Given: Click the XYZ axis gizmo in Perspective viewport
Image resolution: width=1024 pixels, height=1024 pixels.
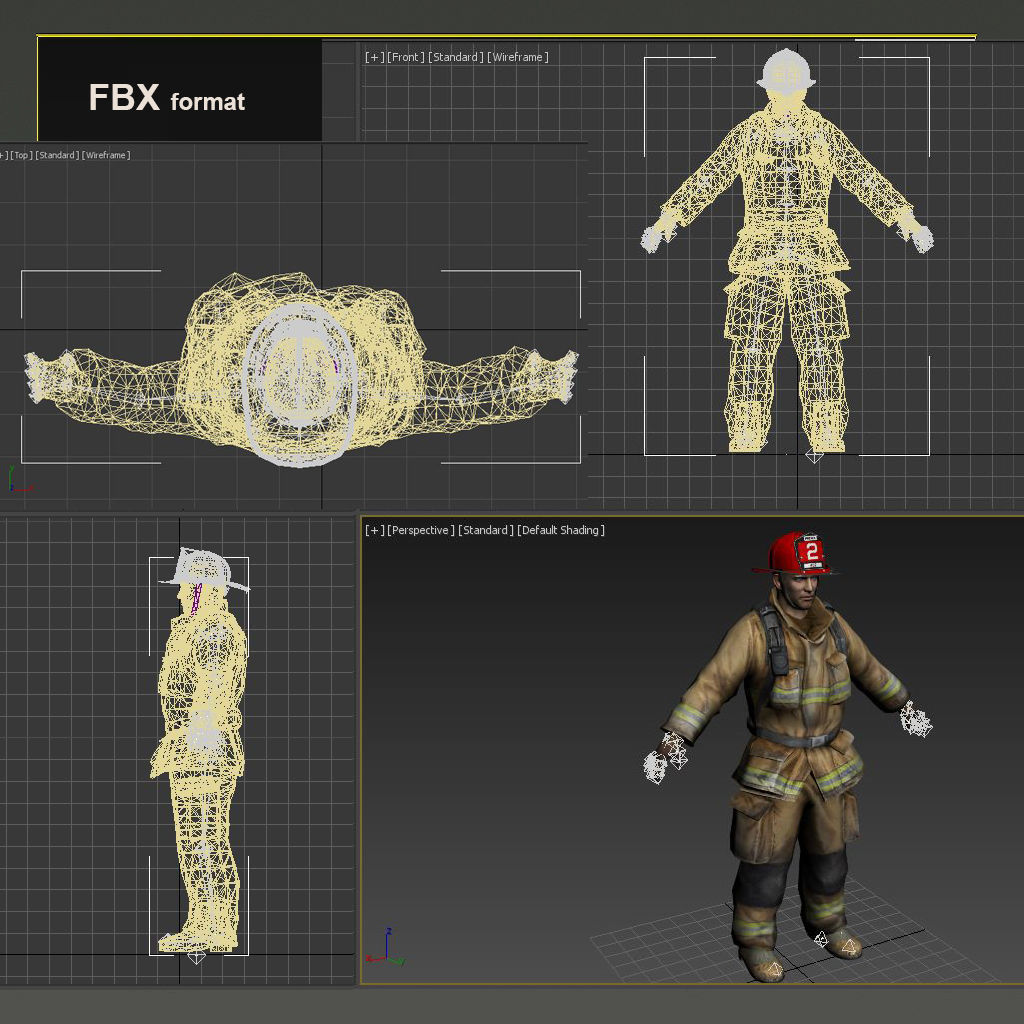Looking at the screenshot, I should [x=386, y=948].
